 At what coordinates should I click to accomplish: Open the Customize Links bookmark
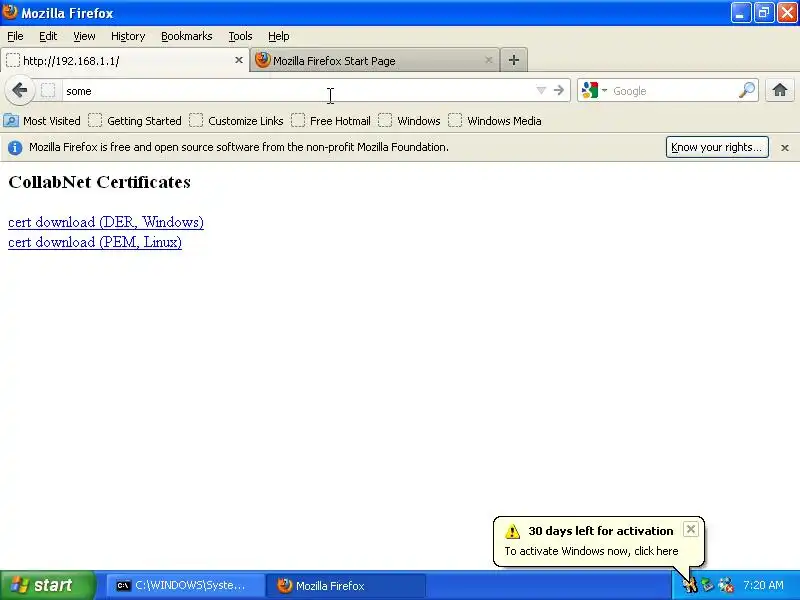pos(236,121)
